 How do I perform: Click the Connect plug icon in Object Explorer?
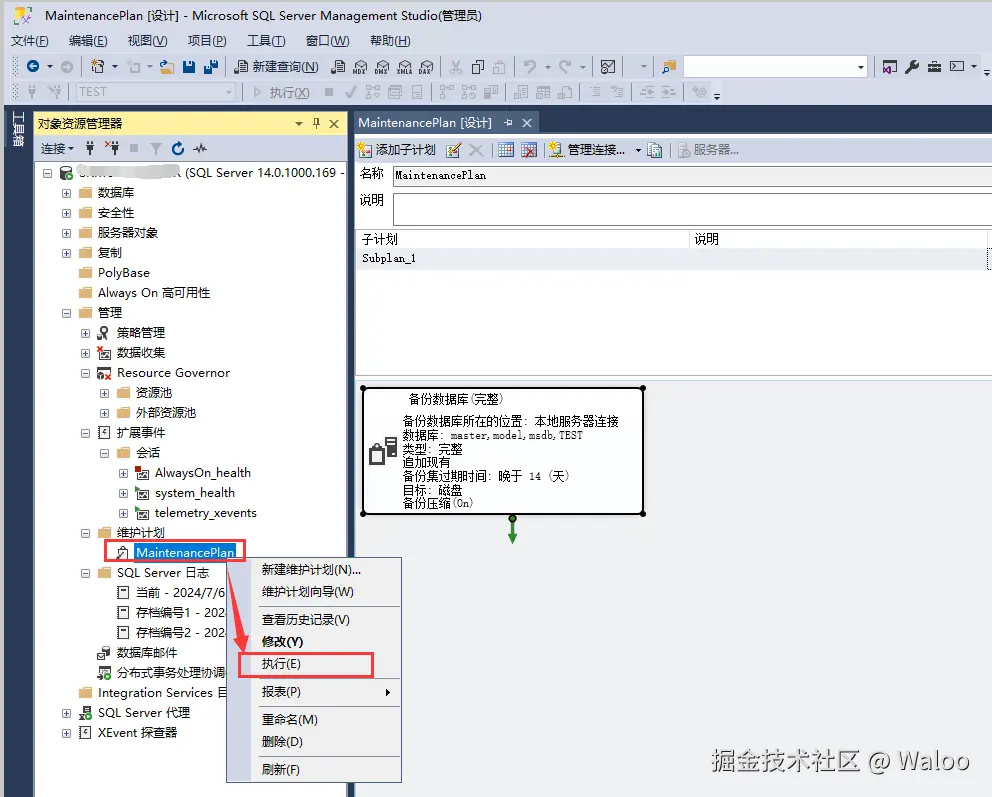point(90,148)
